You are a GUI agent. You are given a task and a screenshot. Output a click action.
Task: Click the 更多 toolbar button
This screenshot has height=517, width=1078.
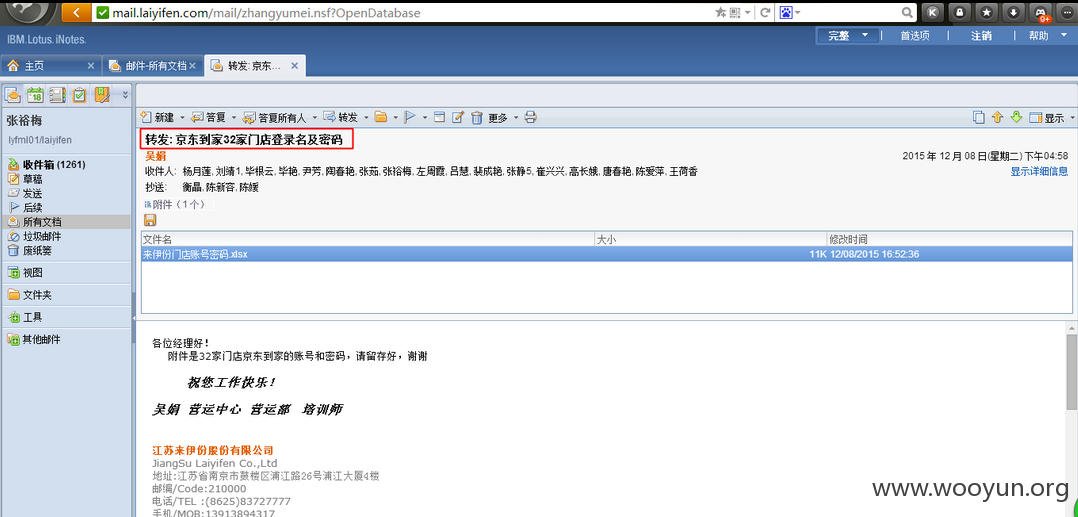[x=498, y=118]
